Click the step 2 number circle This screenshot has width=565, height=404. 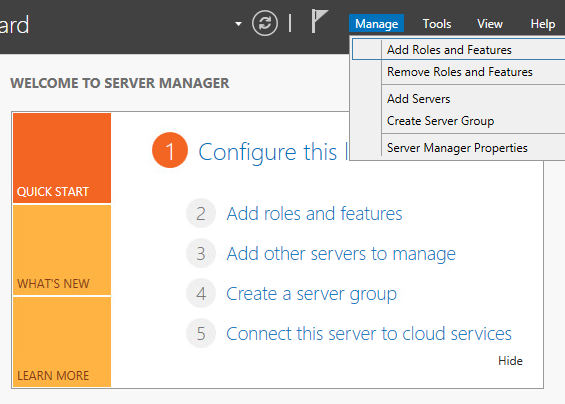click(201, 213)
